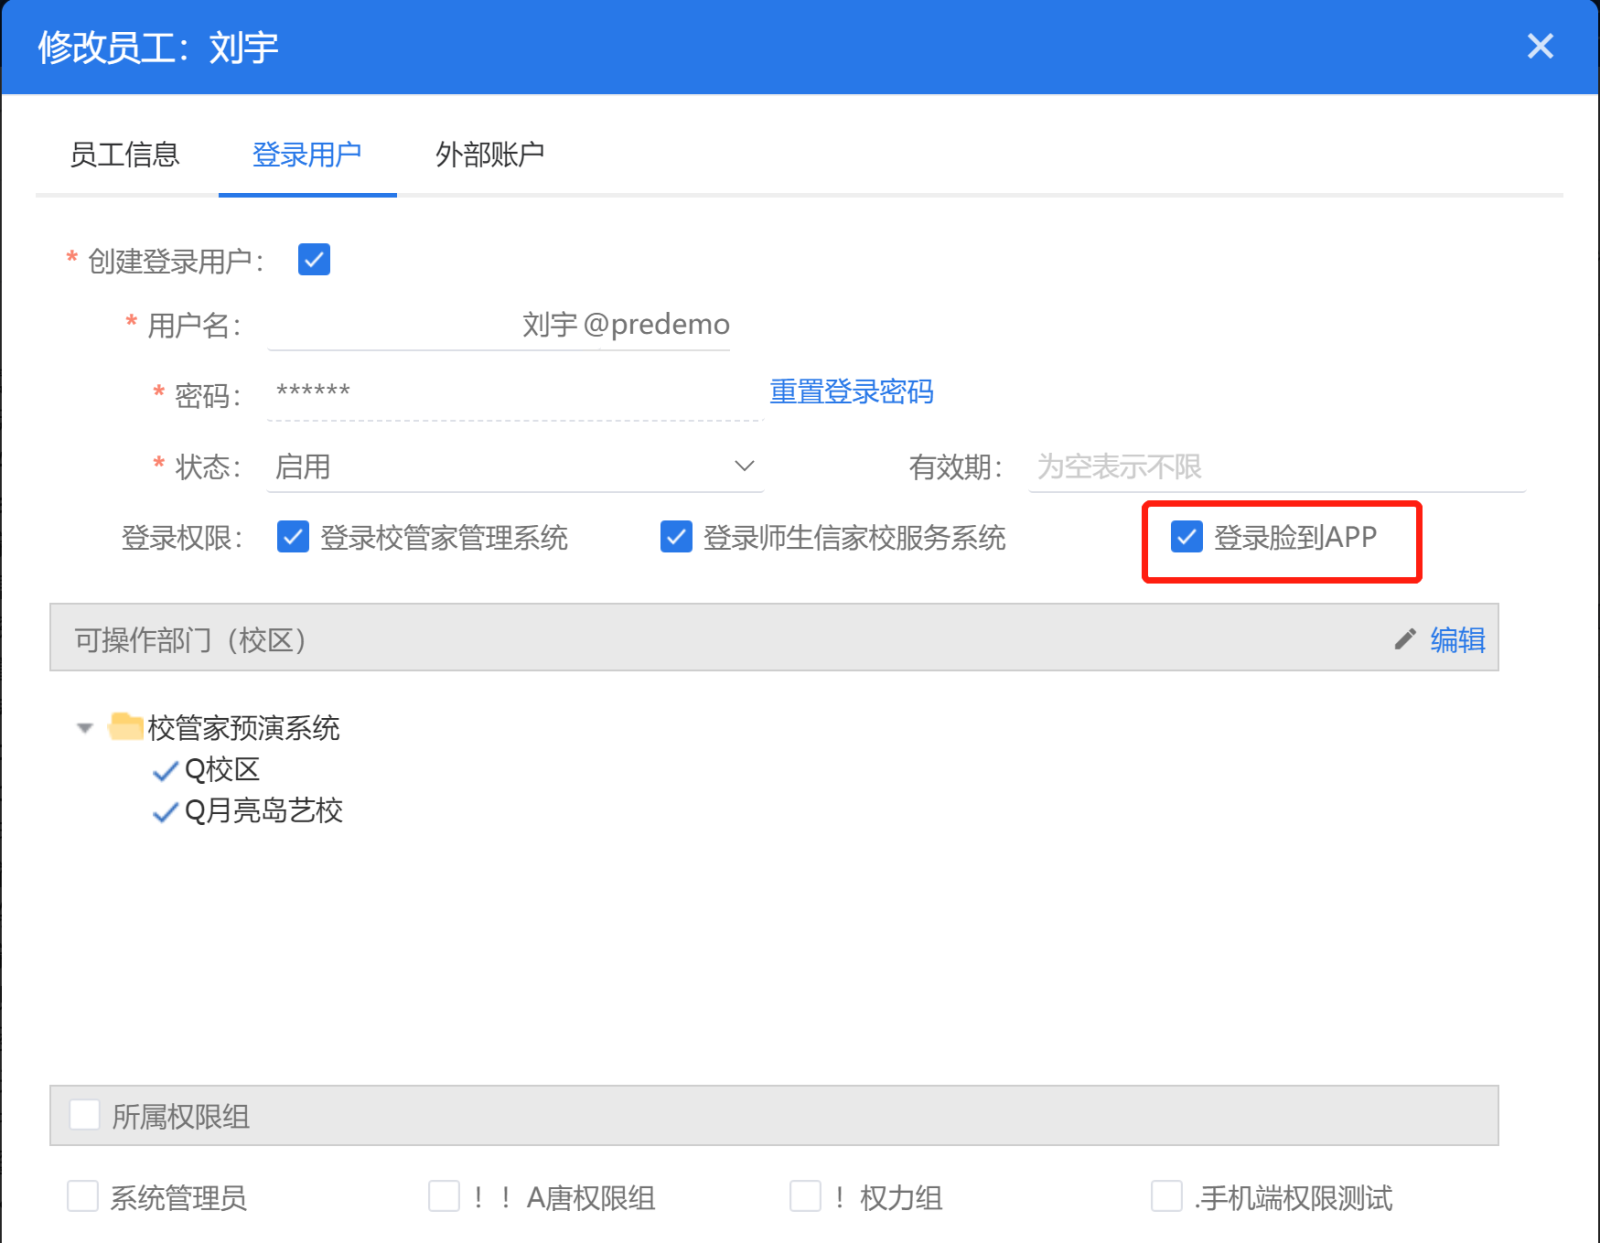
Task: Check the 系统管理员 permission group
Action: 82,1196
